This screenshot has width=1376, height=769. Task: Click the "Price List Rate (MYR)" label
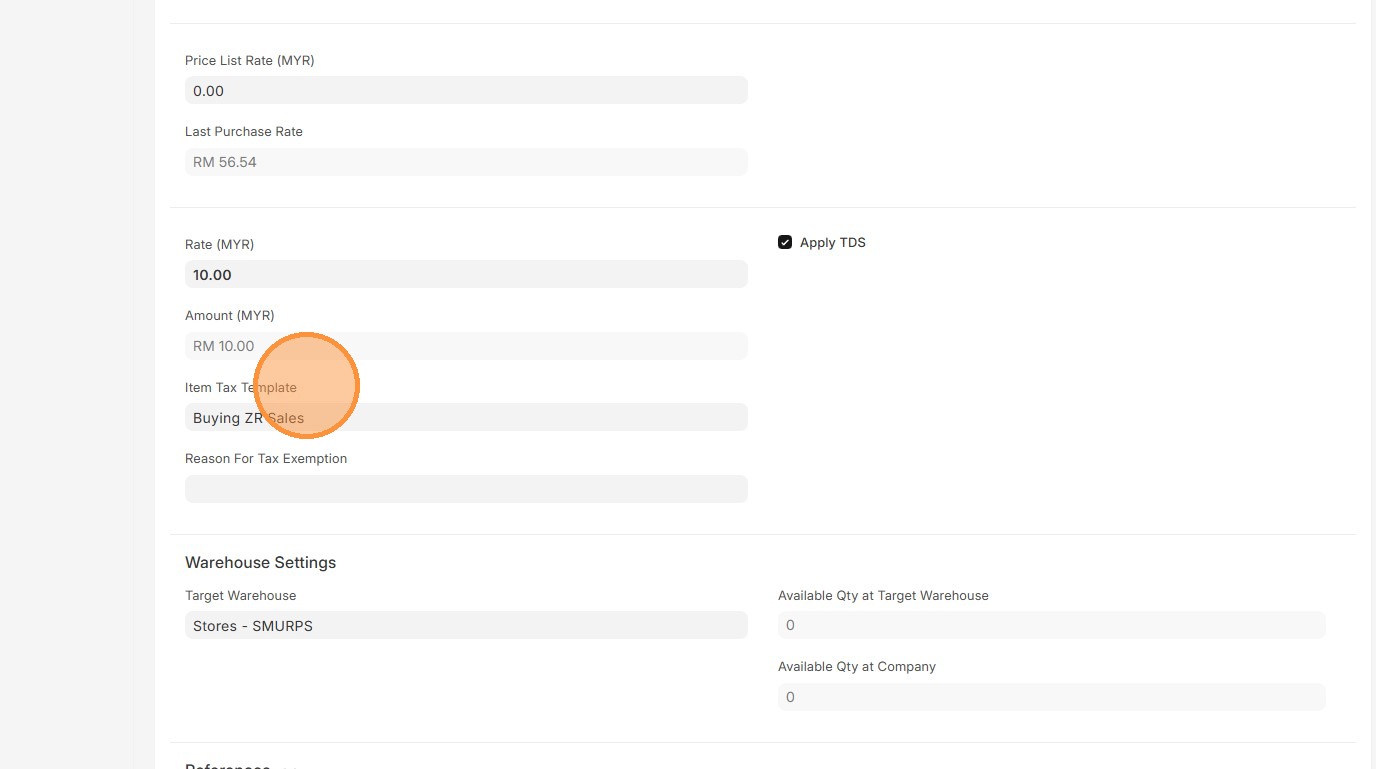[x=250, y=61]
